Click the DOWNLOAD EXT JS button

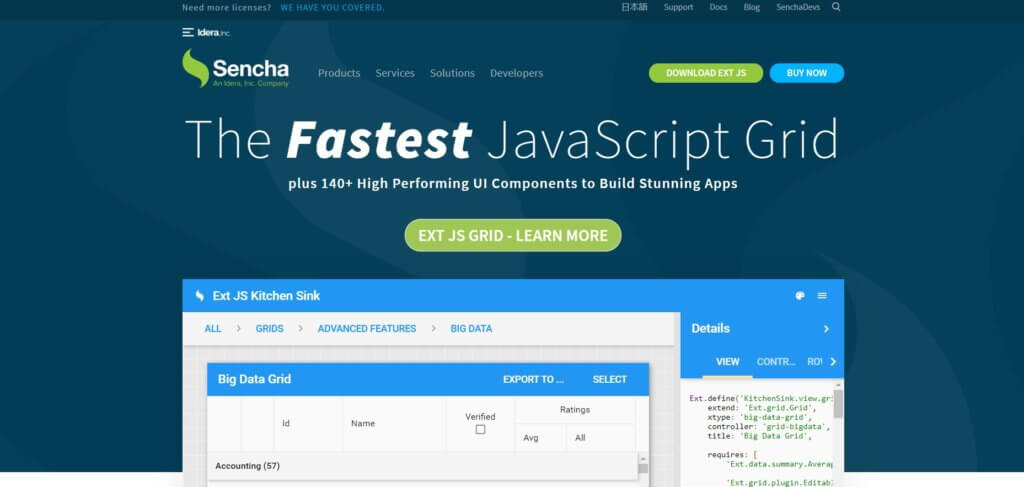(705, 73)
